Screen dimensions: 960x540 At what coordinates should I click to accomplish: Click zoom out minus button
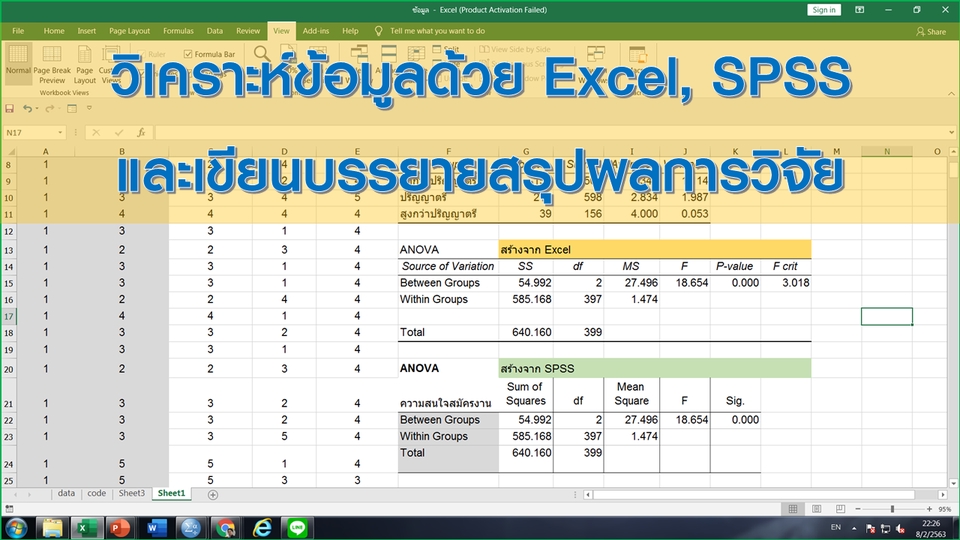pos(858,509)
